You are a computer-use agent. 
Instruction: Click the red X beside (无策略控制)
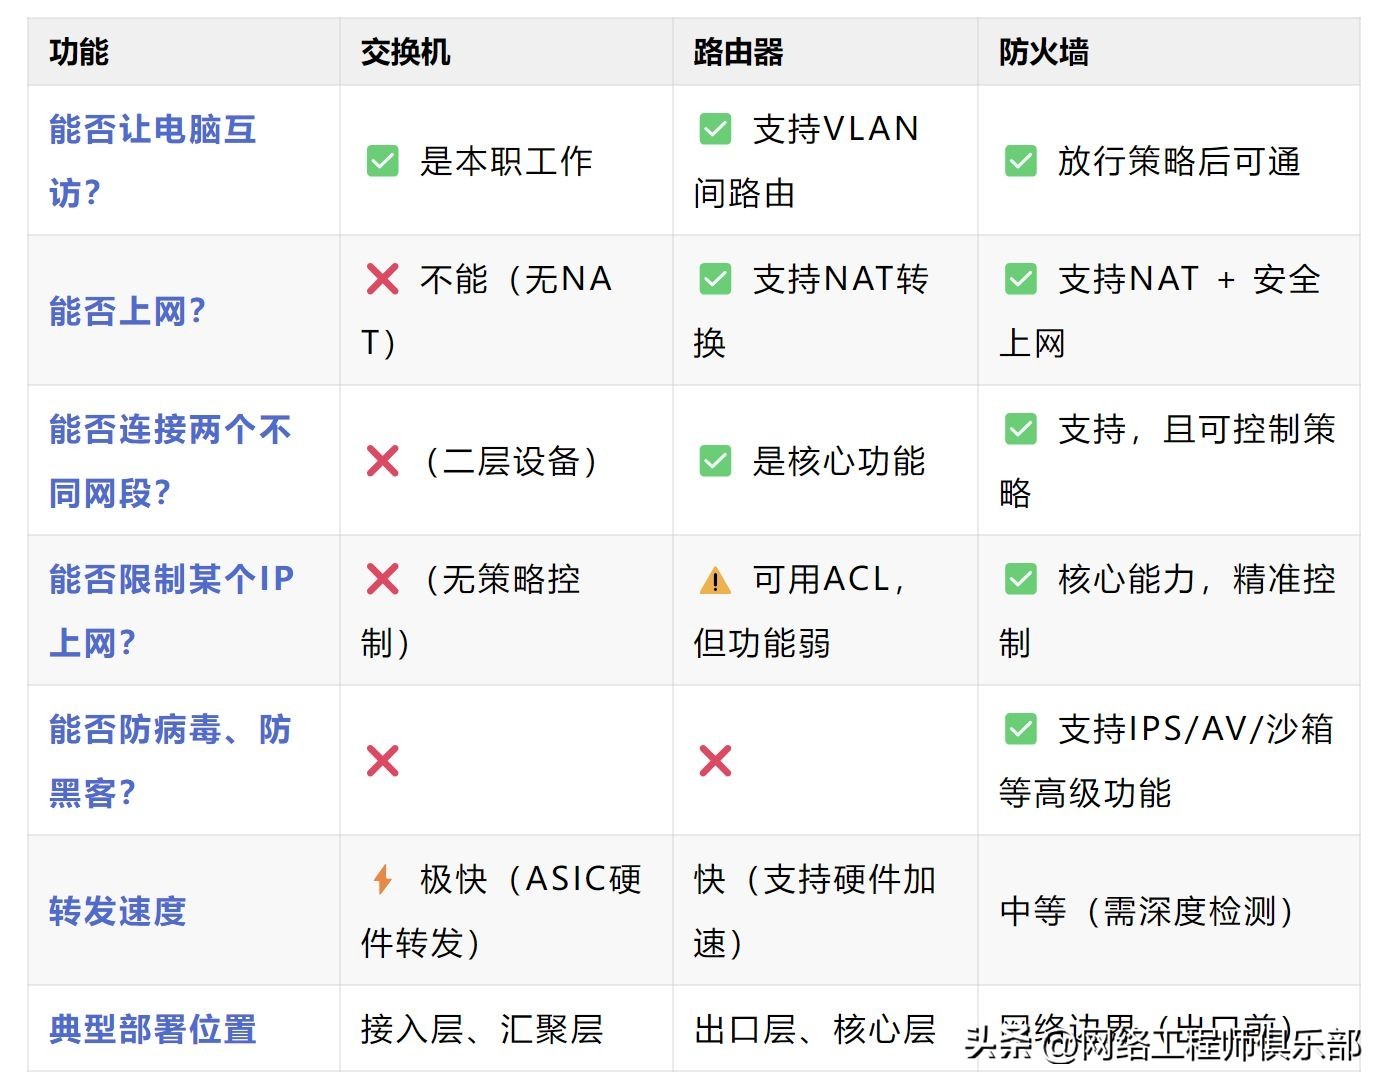[383, 579]
